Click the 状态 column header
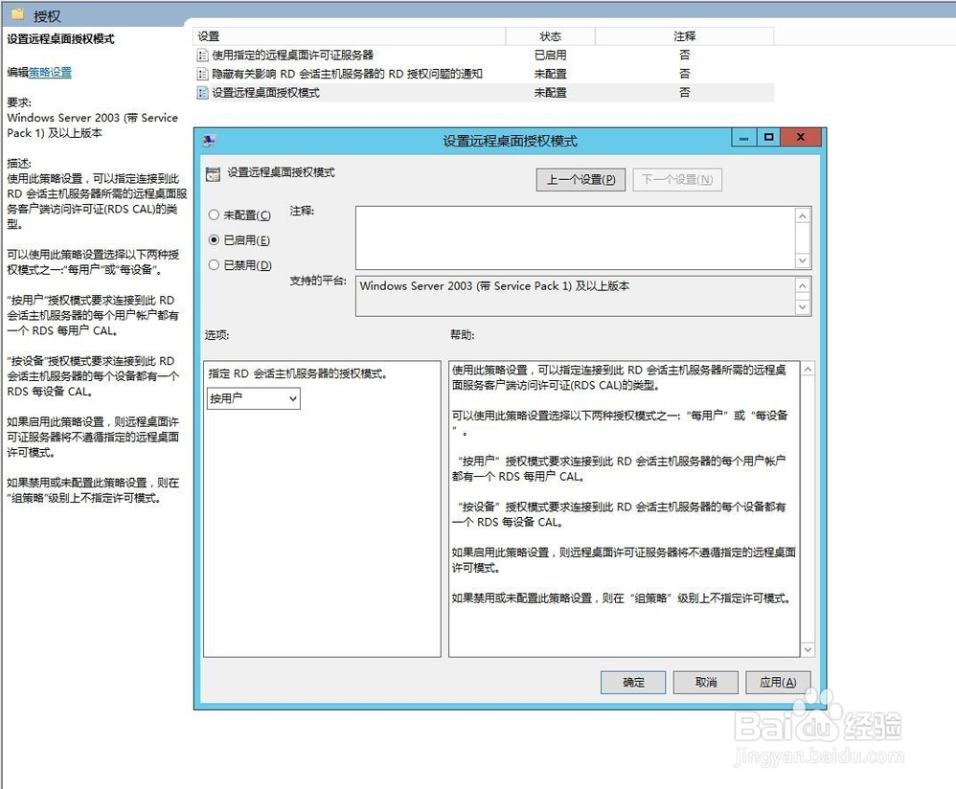 [550, 37]
